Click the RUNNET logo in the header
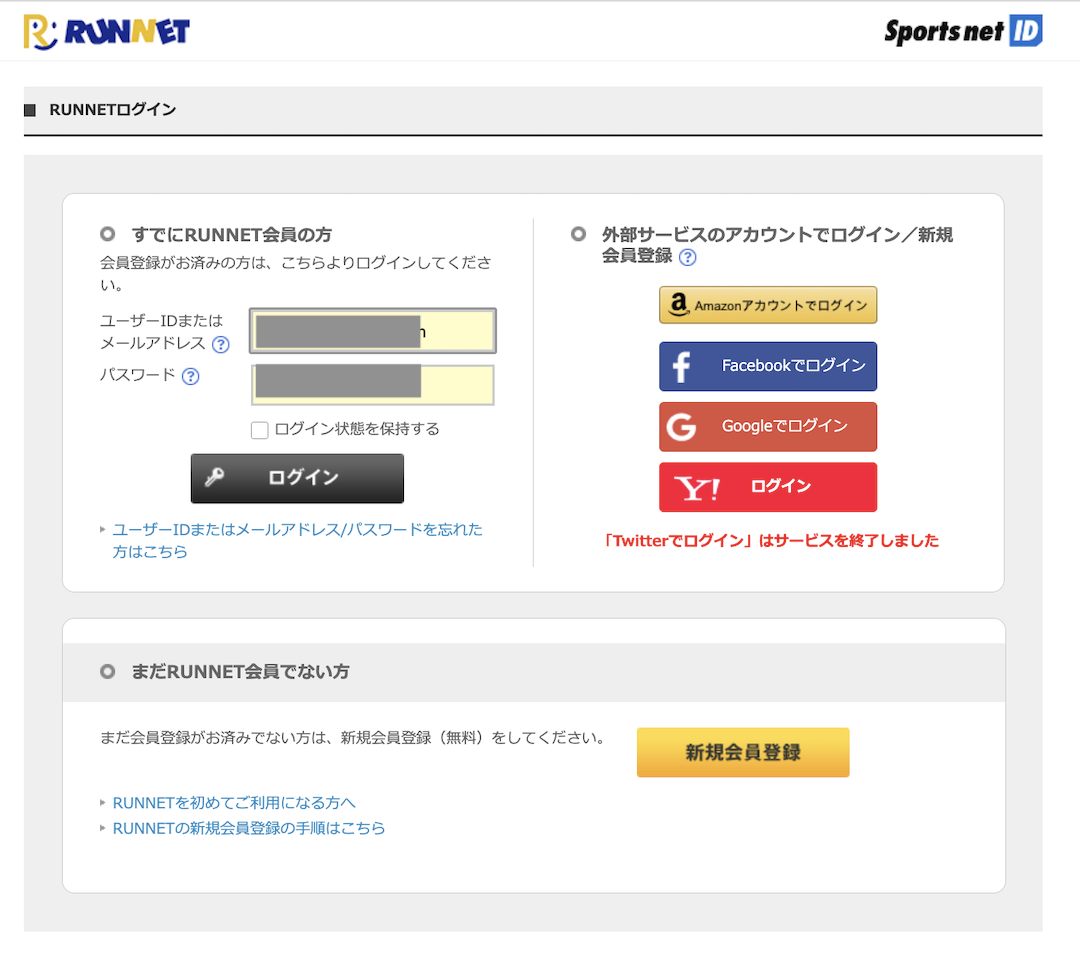This screenshot has width=1080, height=953. (x=106, y=32)
